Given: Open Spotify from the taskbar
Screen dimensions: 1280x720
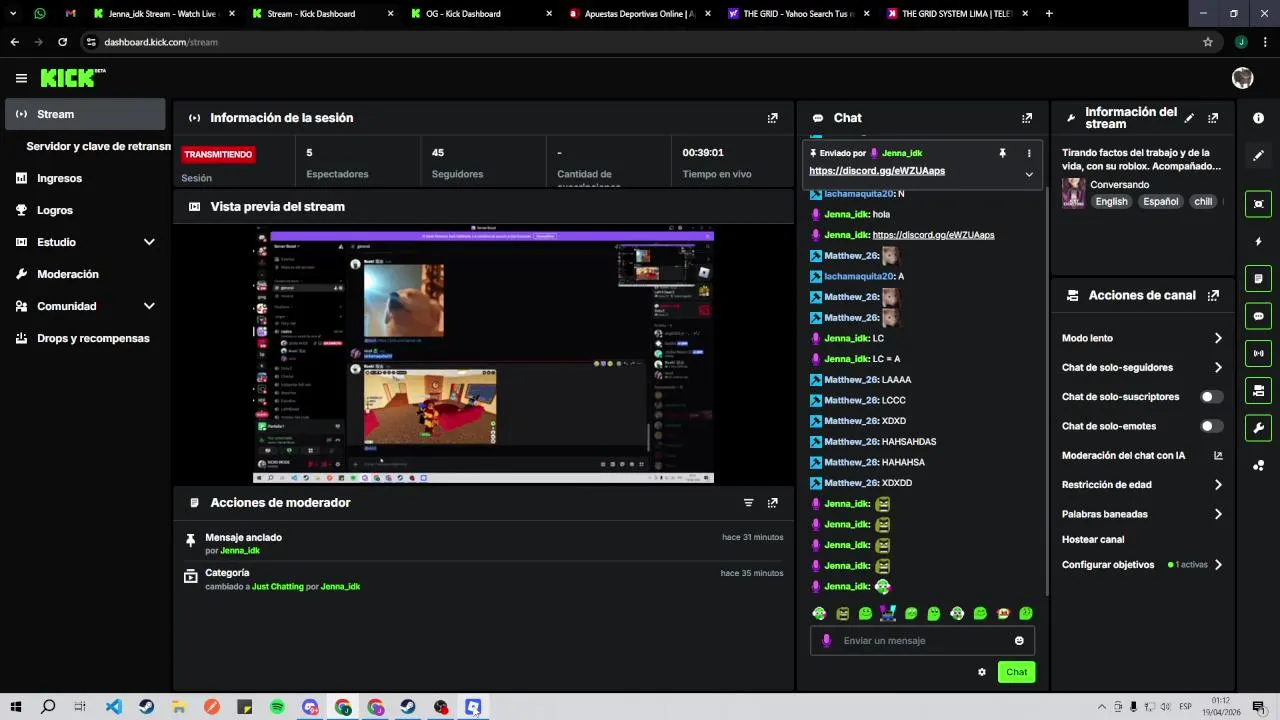Looking at the screenshot, I should pyautogui.click(x=277, y=707).
